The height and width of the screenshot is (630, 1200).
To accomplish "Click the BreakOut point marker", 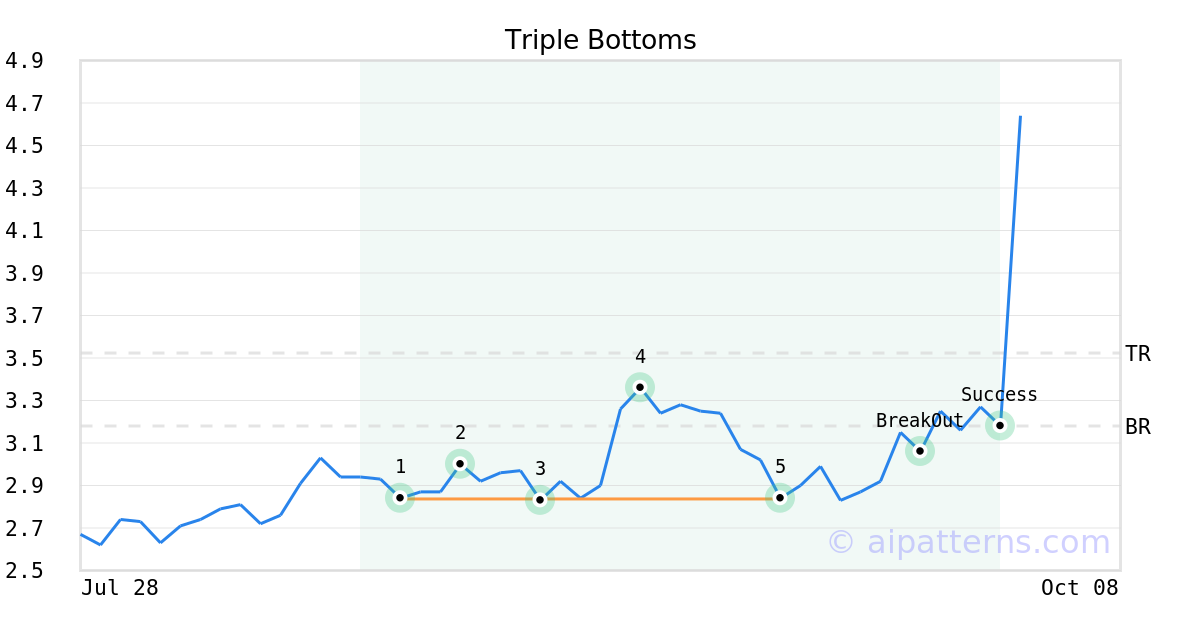I will (920, 451).
